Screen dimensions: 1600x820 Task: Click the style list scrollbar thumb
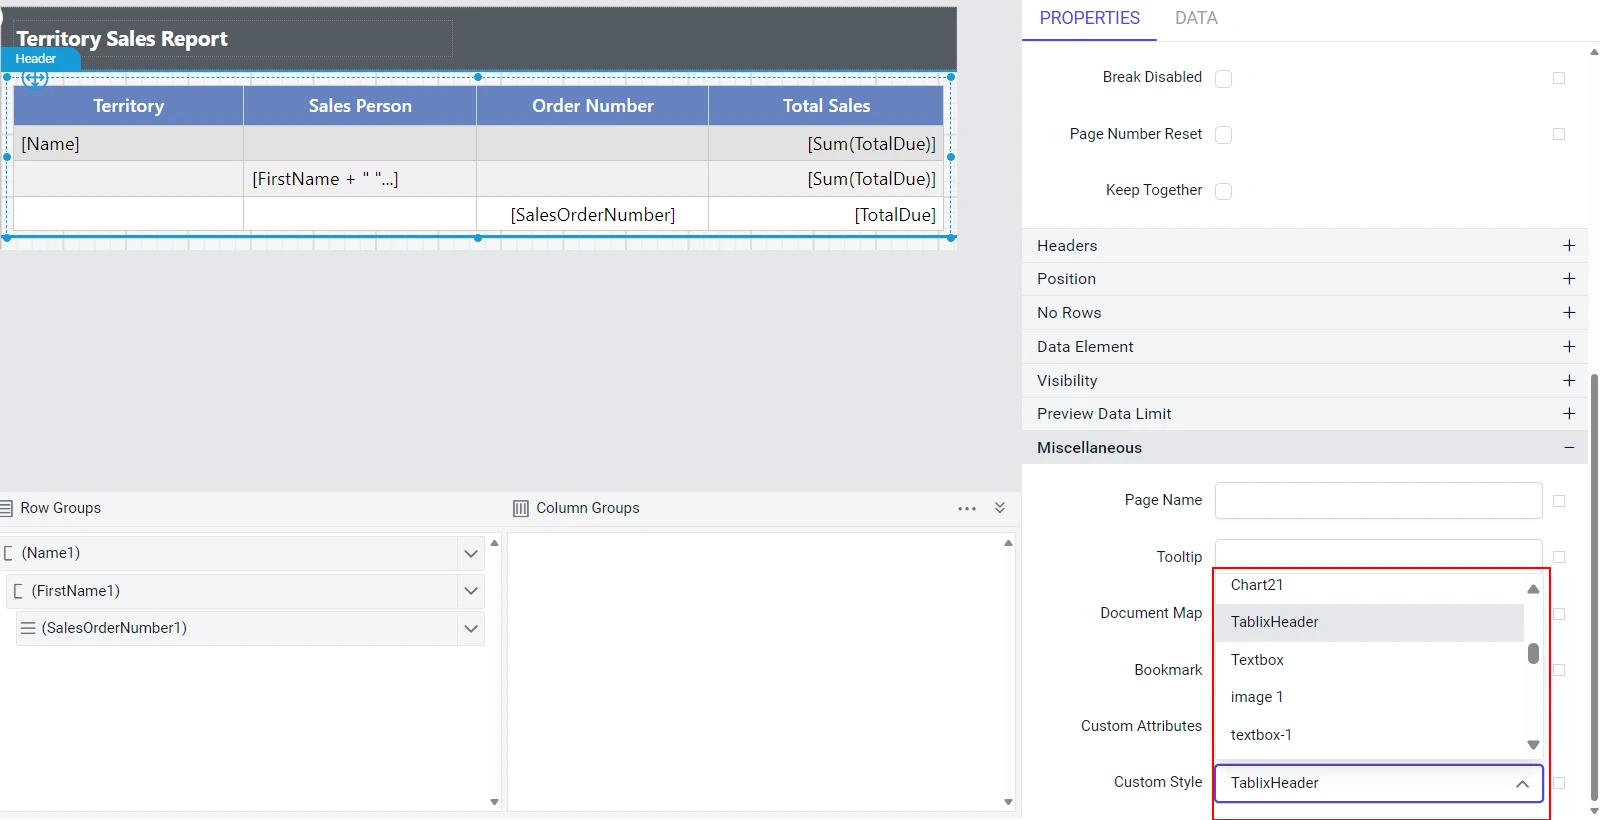tap(1533, 654)
